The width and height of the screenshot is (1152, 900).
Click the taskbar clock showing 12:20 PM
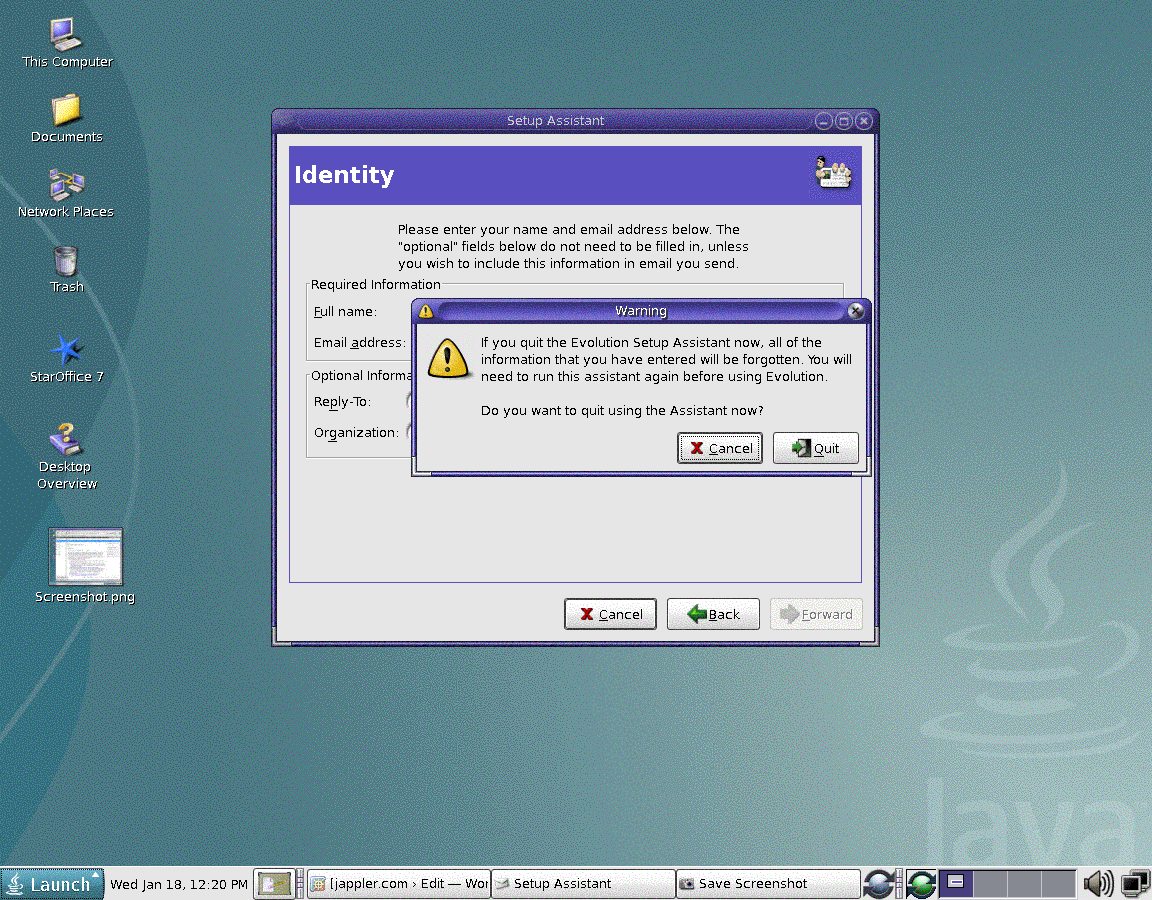[x=179, y=884]
